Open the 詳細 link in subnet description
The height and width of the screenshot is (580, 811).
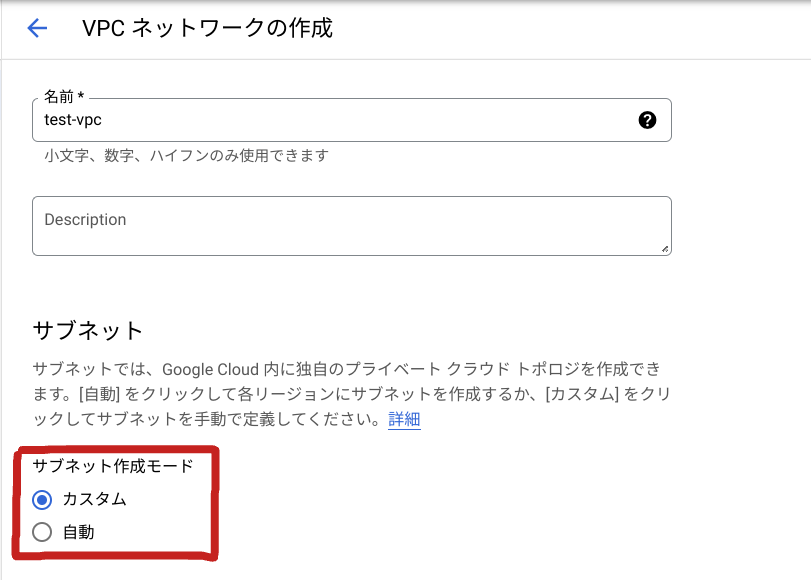pos(404,419)
